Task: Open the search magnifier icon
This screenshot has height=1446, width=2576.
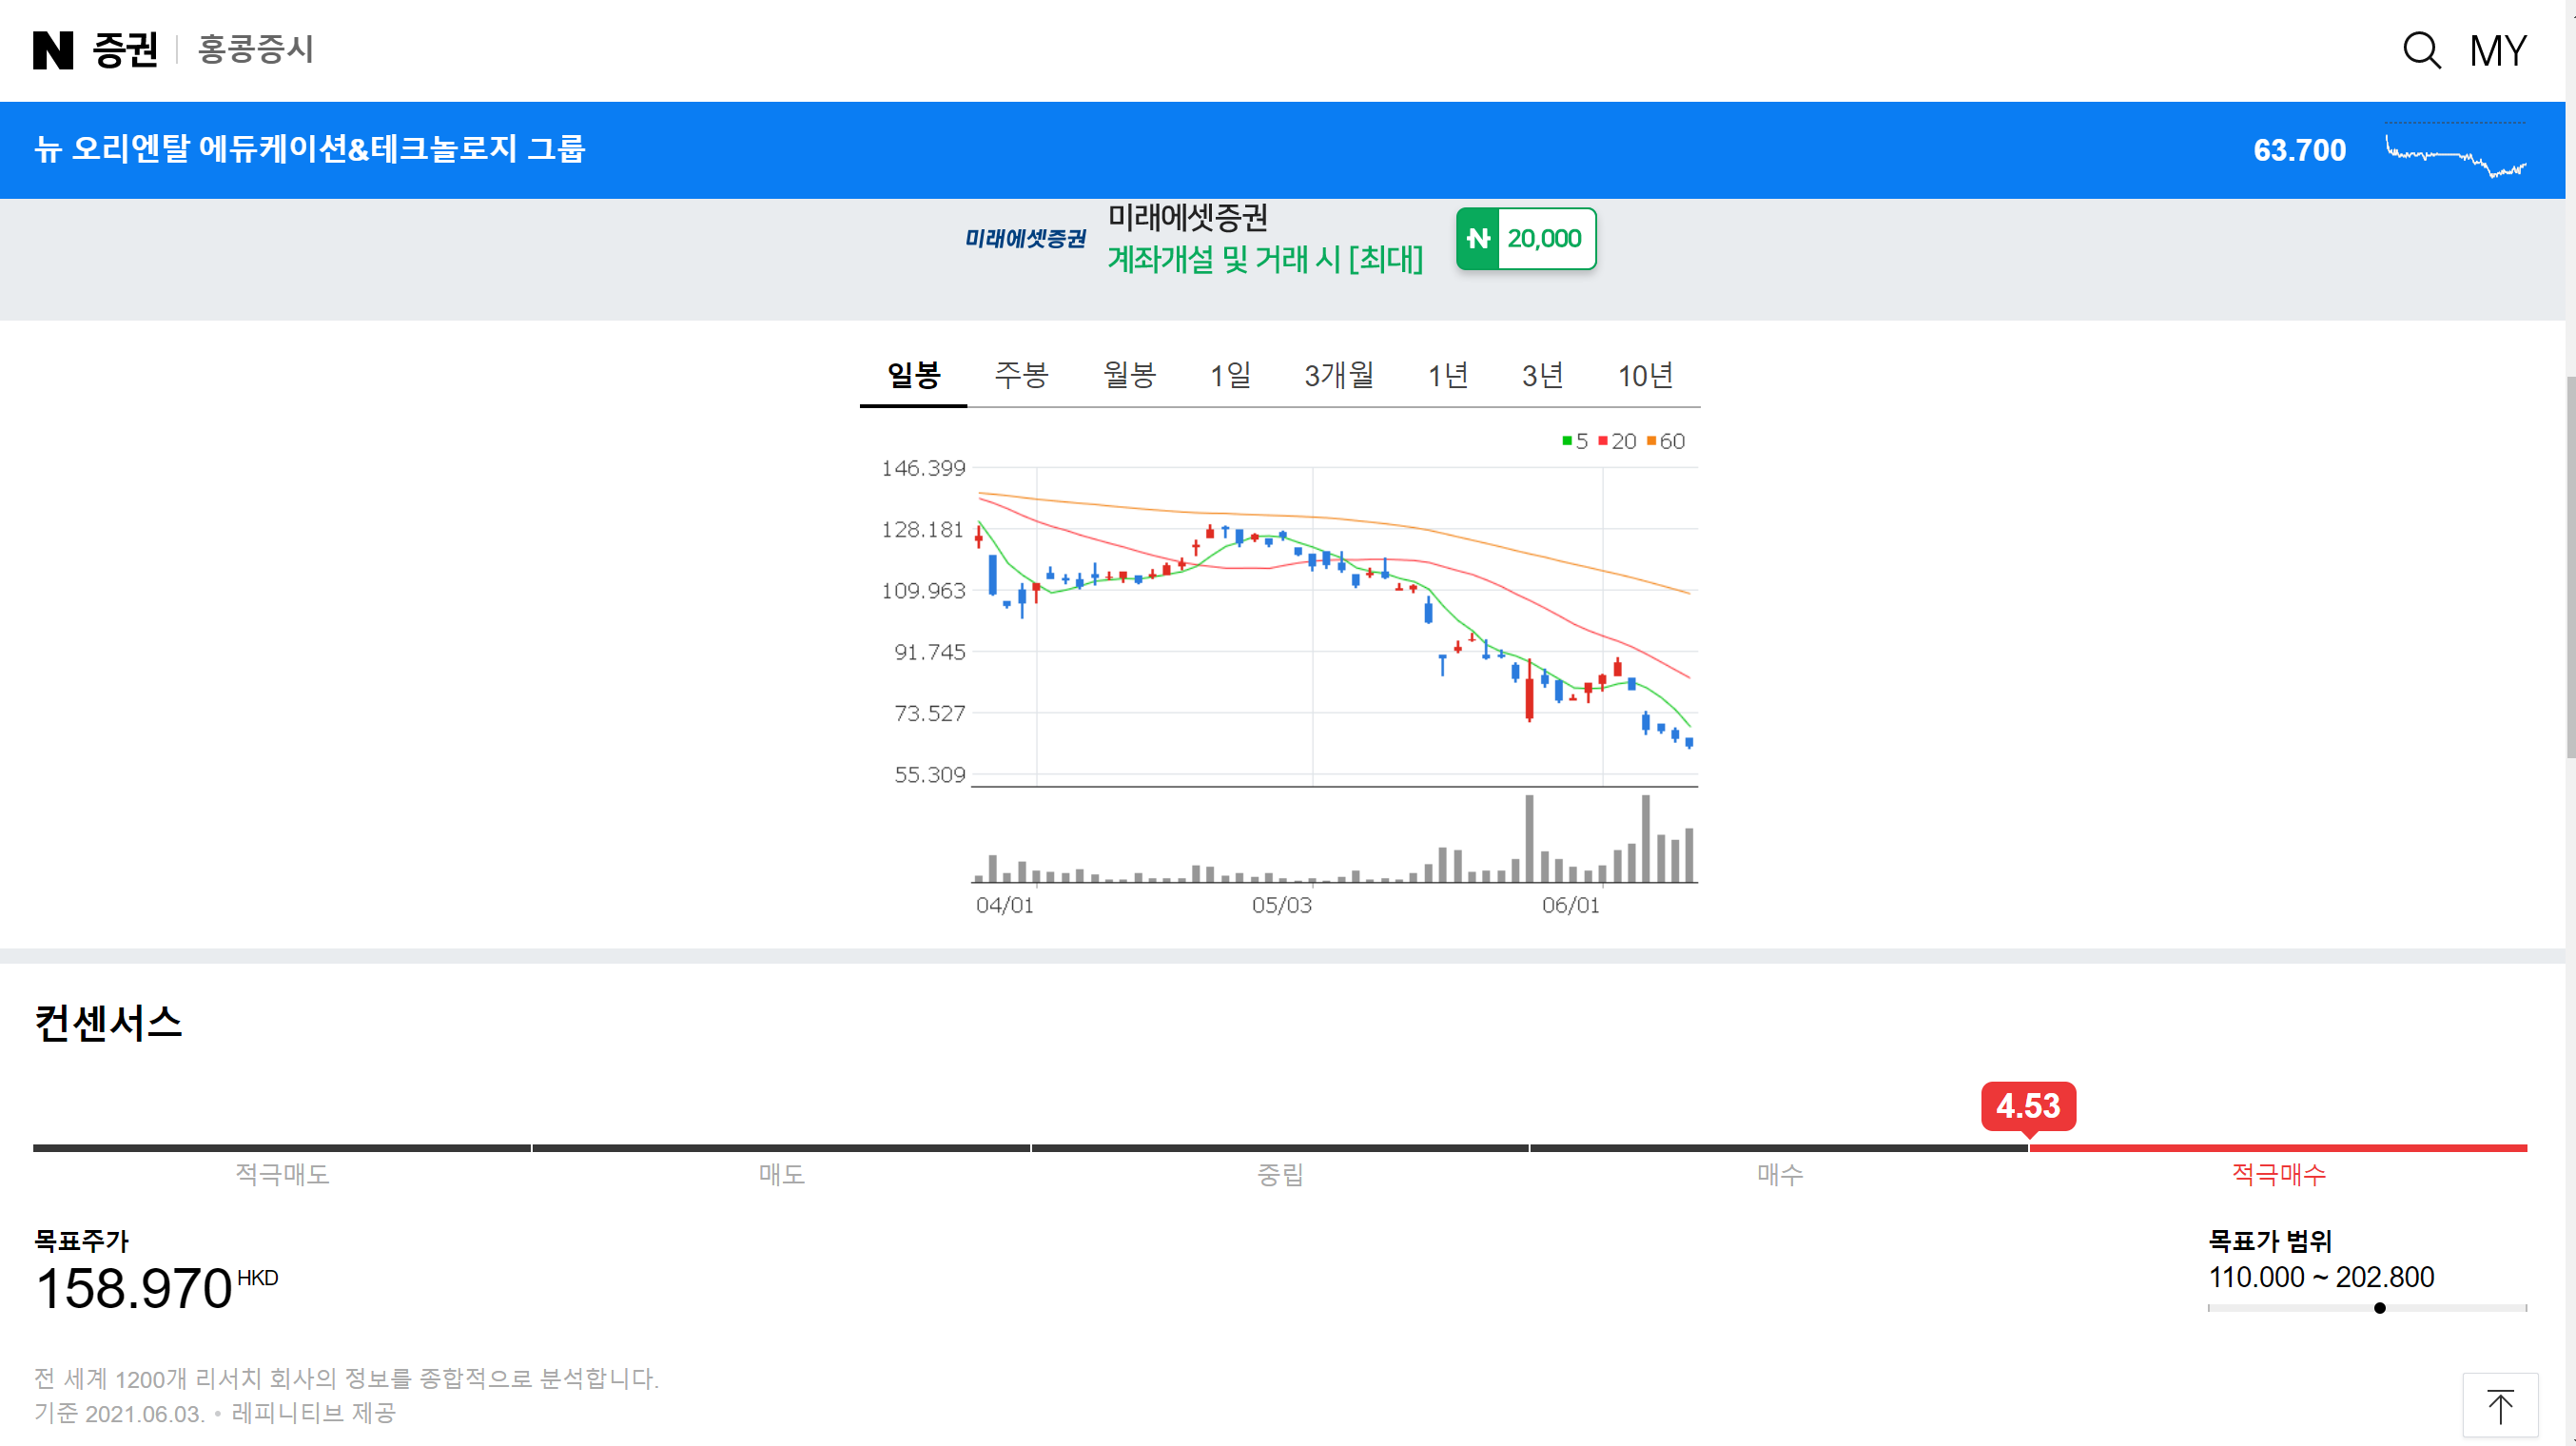Action: (x=2421, y=50)
